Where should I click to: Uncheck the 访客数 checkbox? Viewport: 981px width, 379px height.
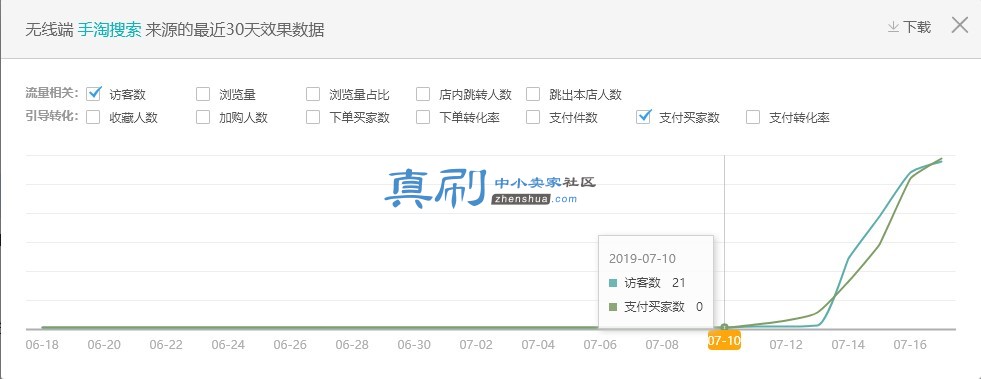tap(94, 94)
